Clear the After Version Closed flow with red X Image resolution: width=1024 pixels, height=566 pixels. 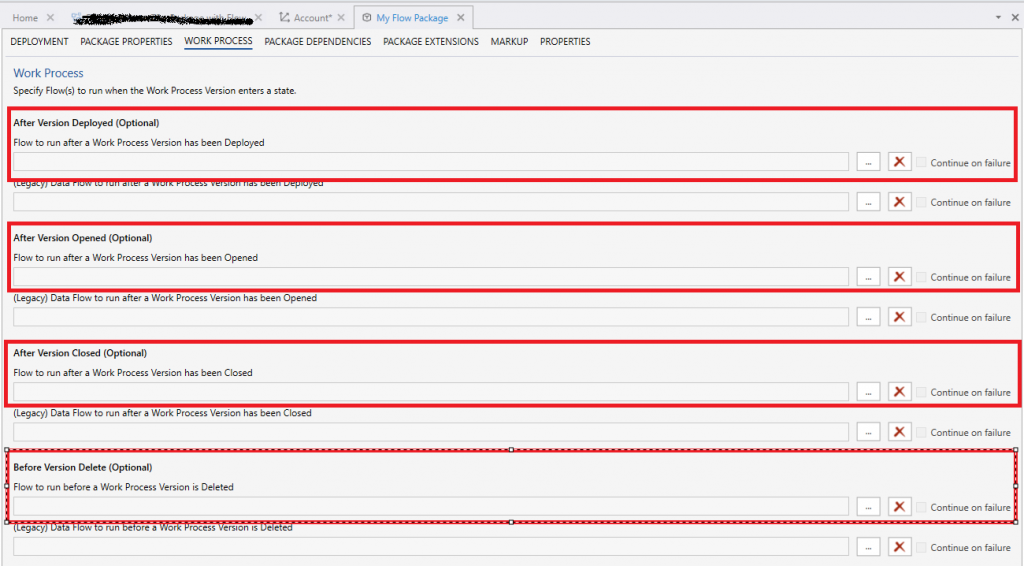coord(899,392)
